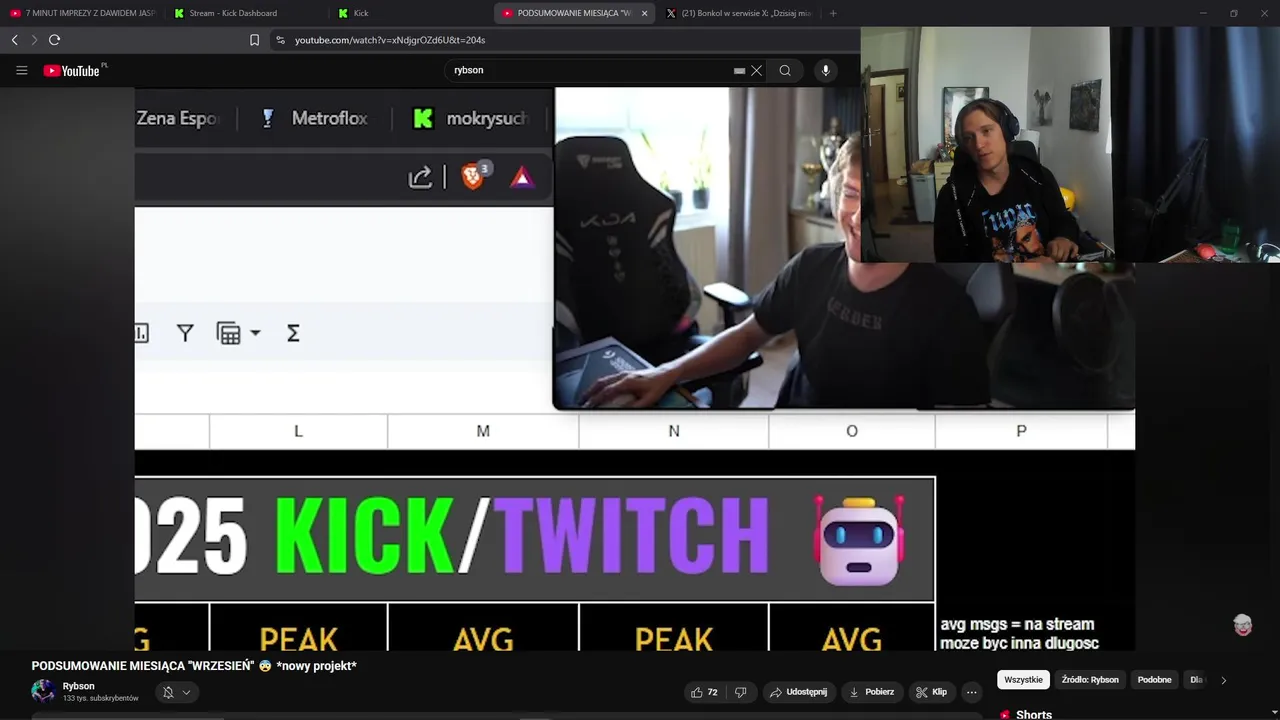1280x720 pixels.
Task: Select spreadsheet column header N
Action: (674, 431)
